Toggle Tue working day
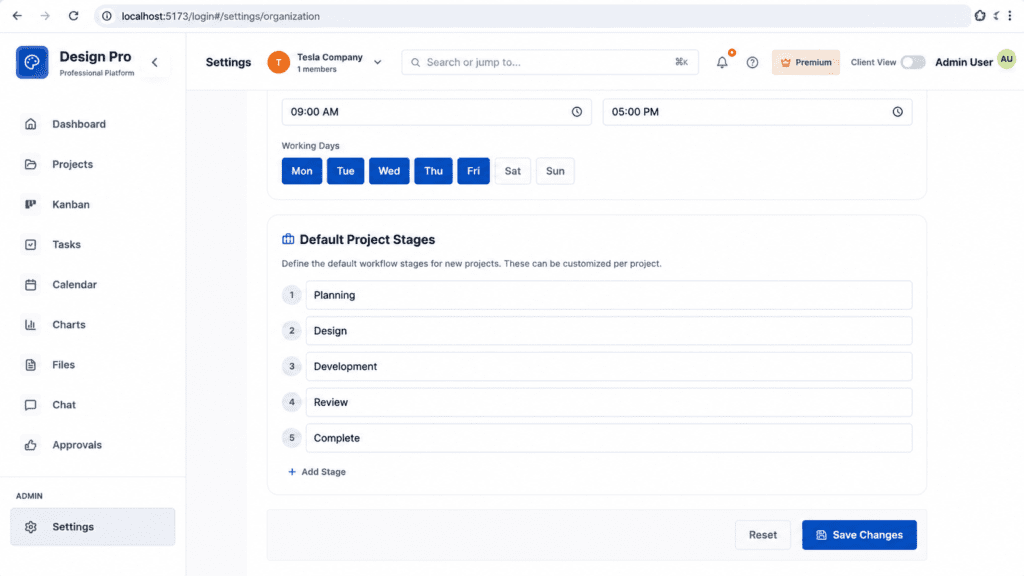The width and height of the screenshot is (1024, 576). click(345, 171)
